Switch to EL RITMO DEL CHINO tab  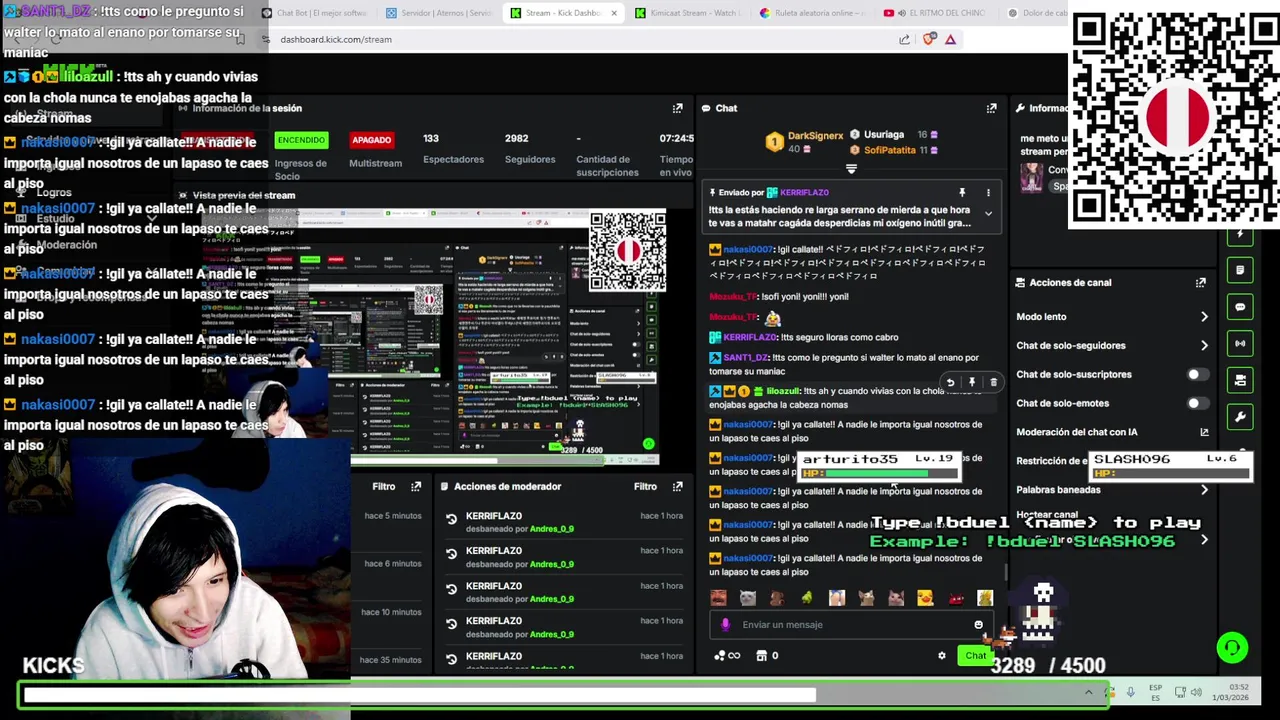(x=935, y=13)
